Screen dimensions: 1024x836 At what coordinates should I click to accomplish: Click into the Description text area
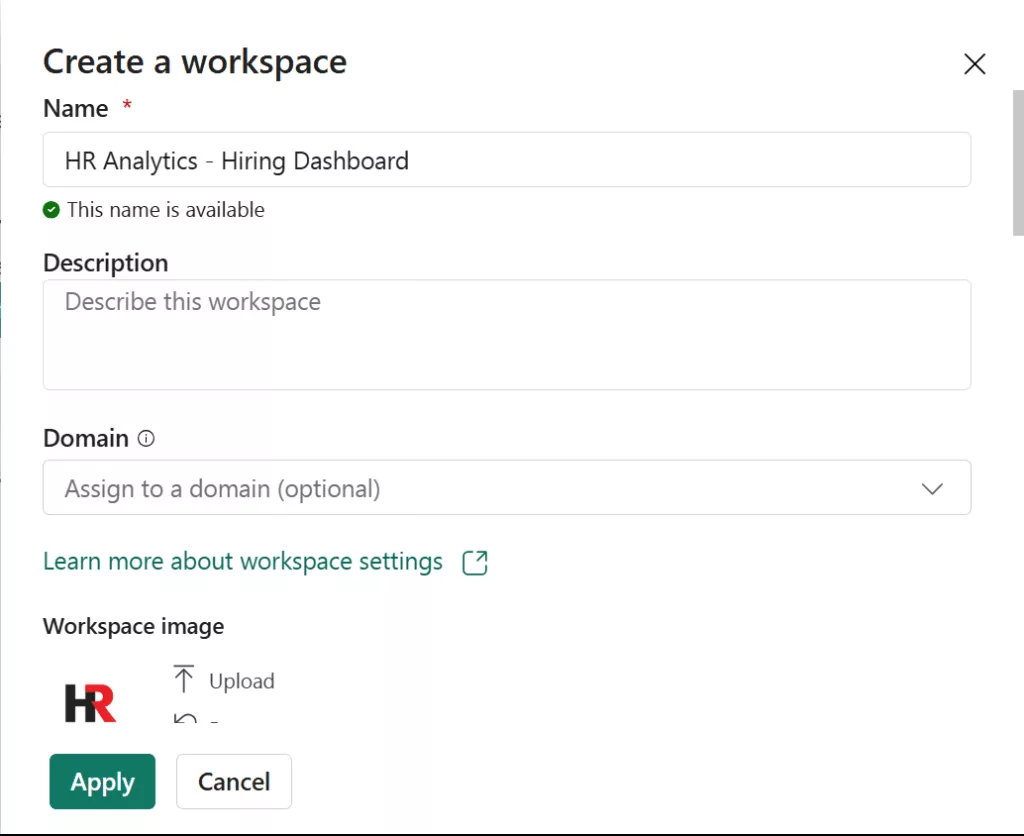(507, 335)
